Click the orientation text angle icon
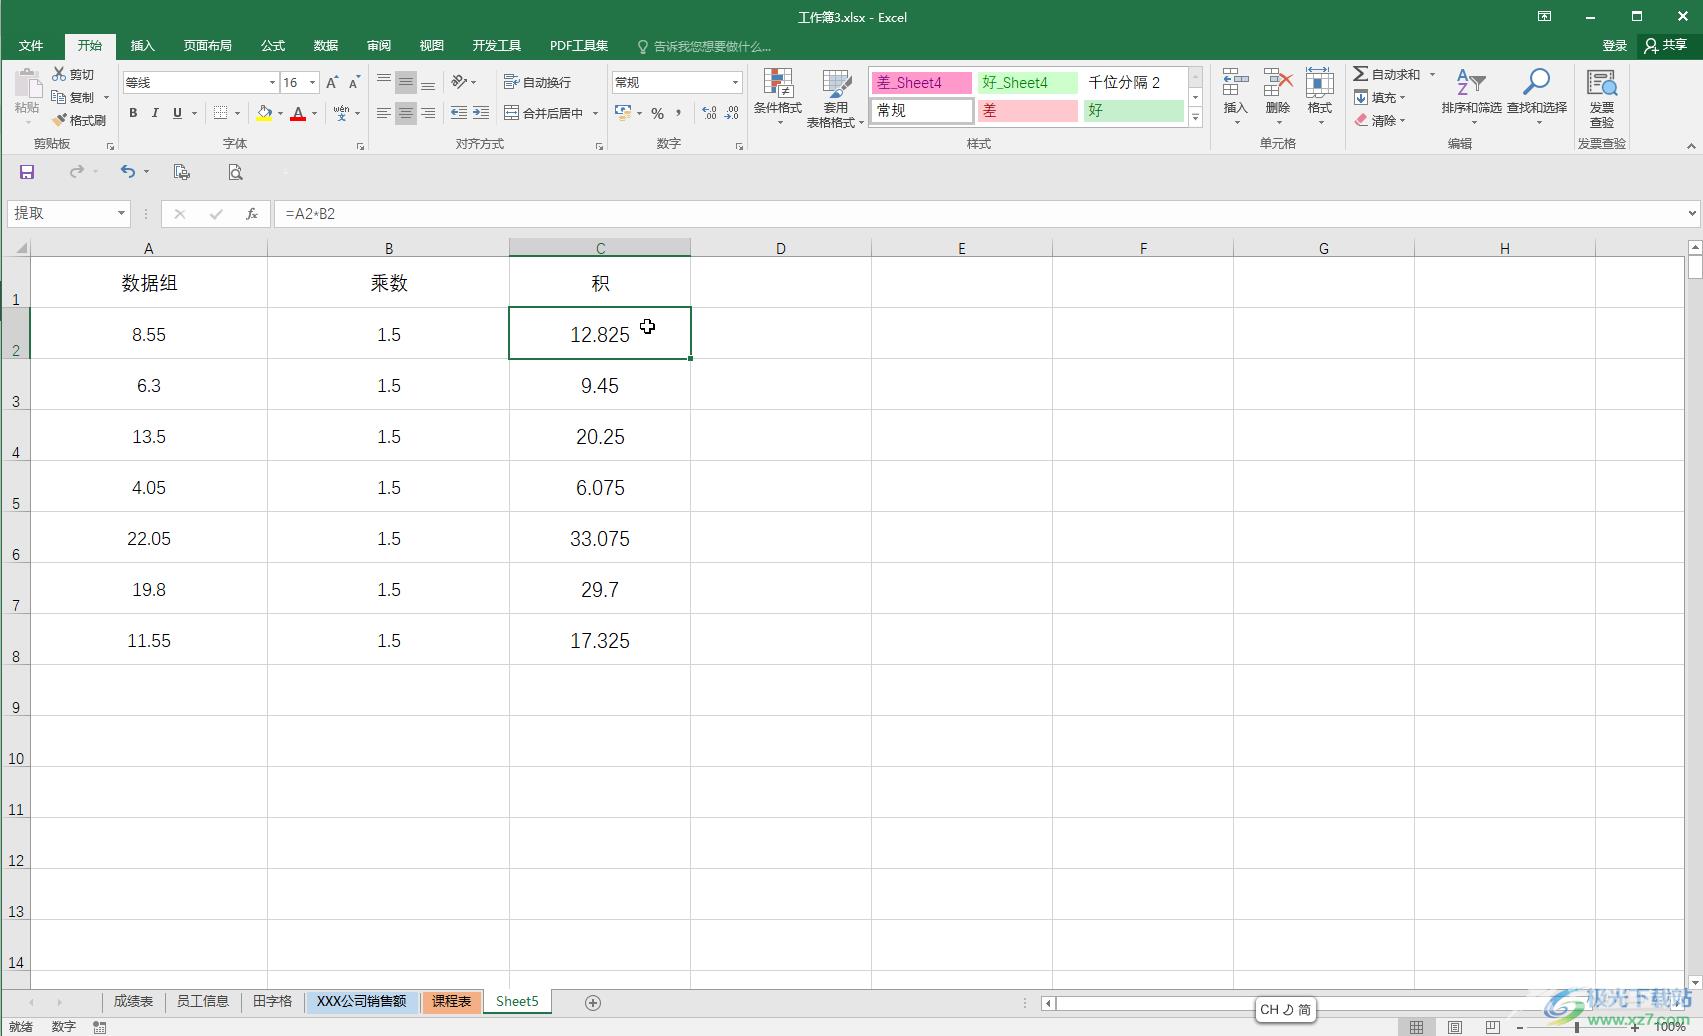Screen dimensions: 1703x1036 [459, 82]
